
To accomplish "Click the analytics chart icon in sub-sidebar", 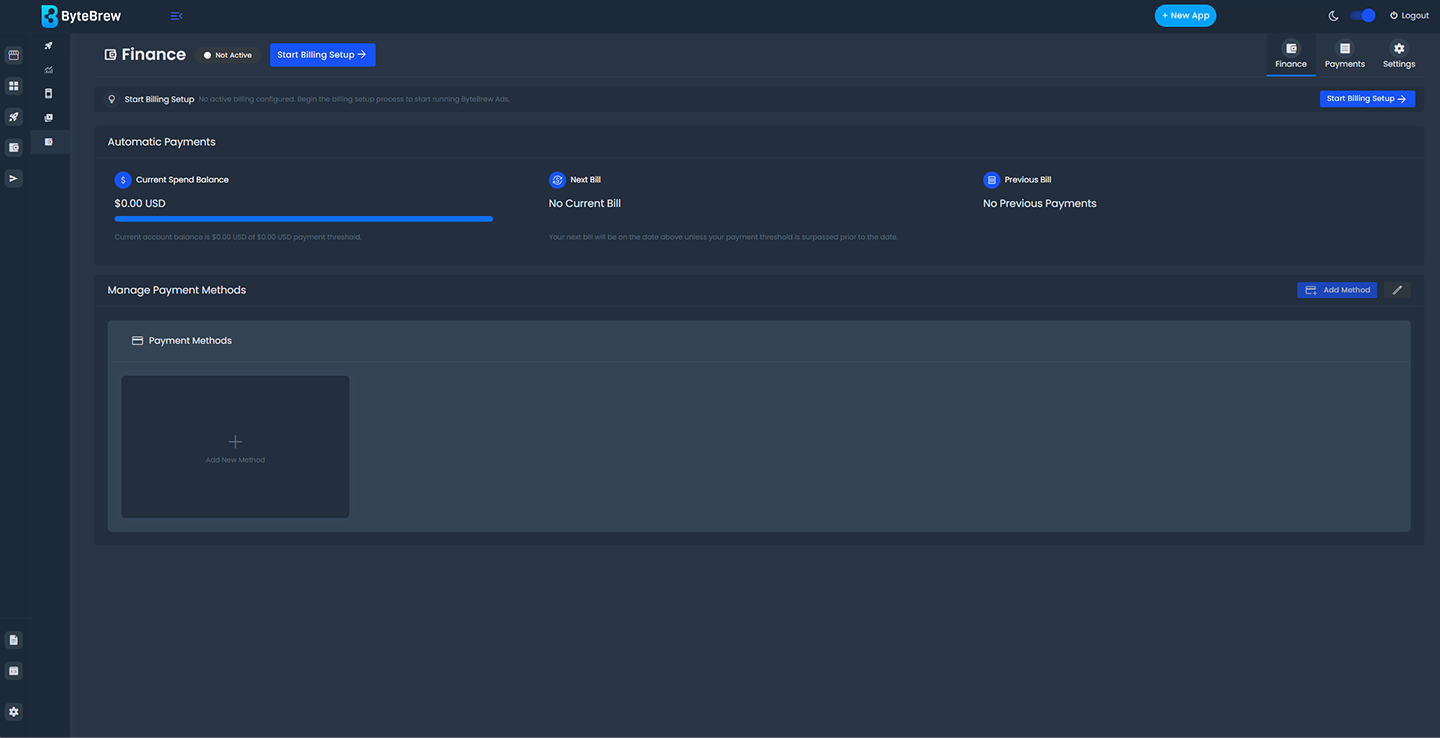I will (49, 70).
